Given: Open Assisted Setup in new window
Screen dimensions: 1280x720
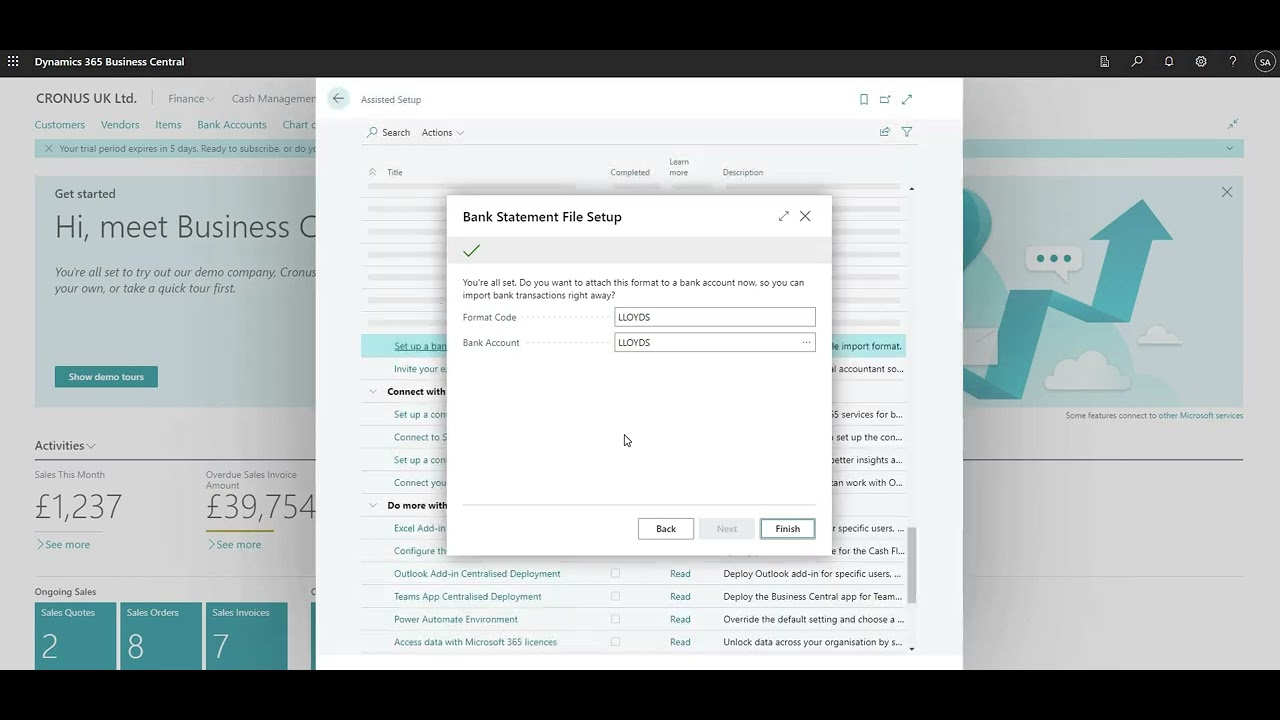Looking at the screenshot, I should click(x=885, y=100).
